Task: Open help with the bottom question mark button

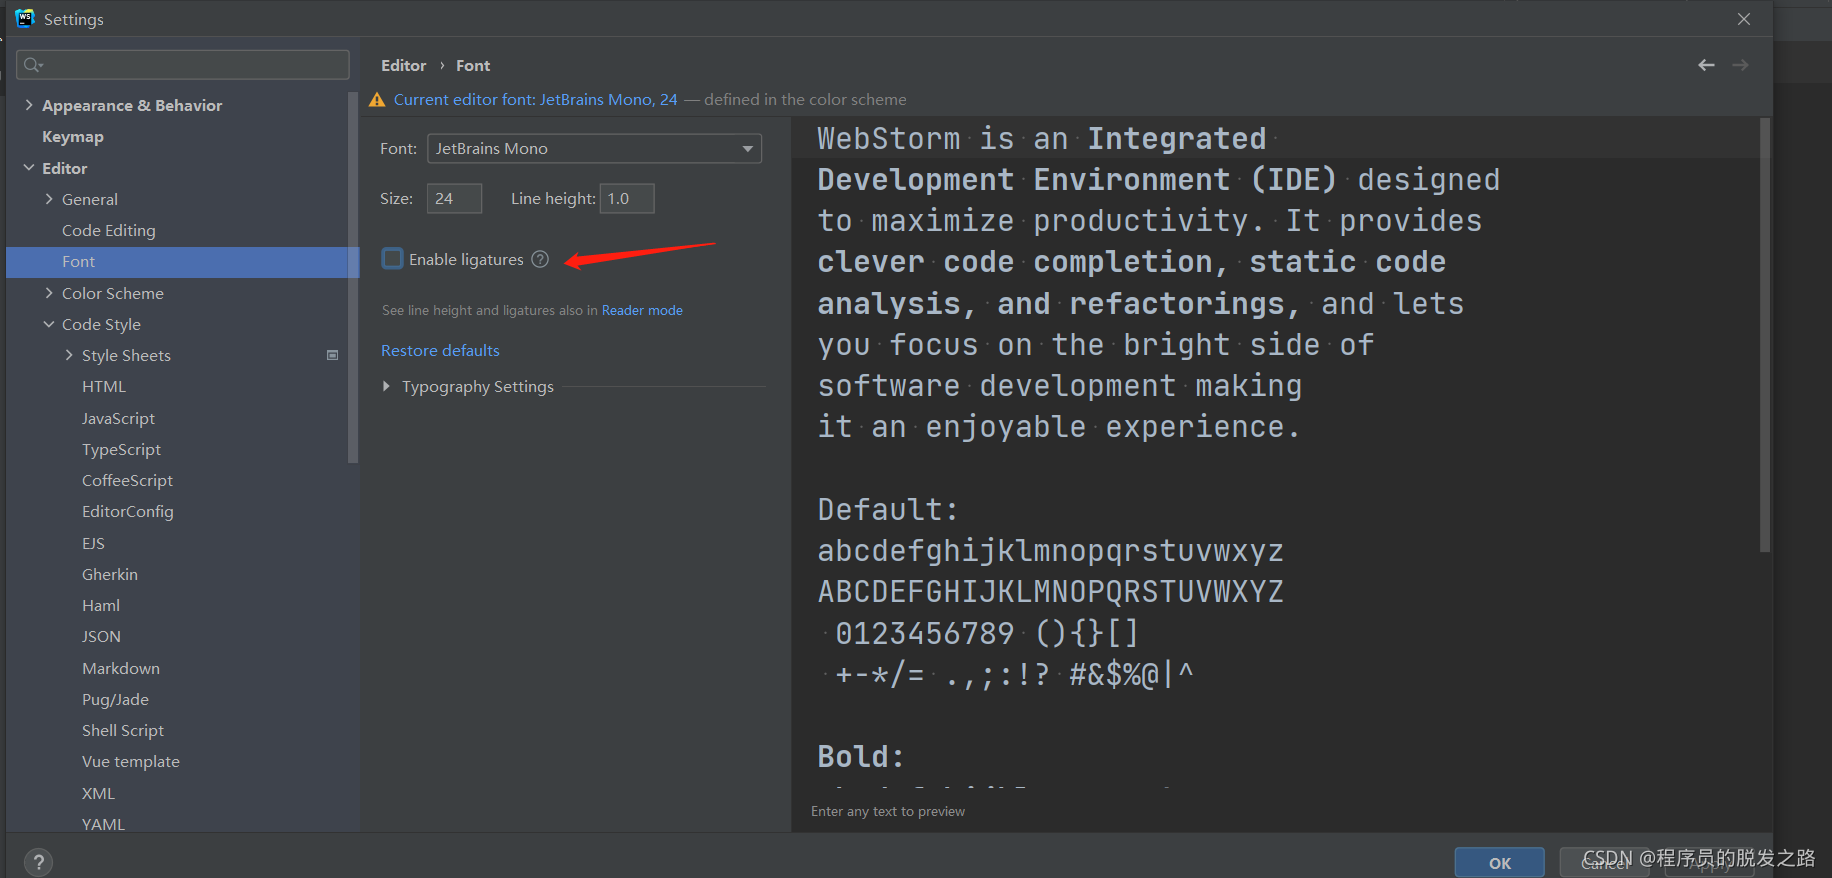Action: pos(38,862)
